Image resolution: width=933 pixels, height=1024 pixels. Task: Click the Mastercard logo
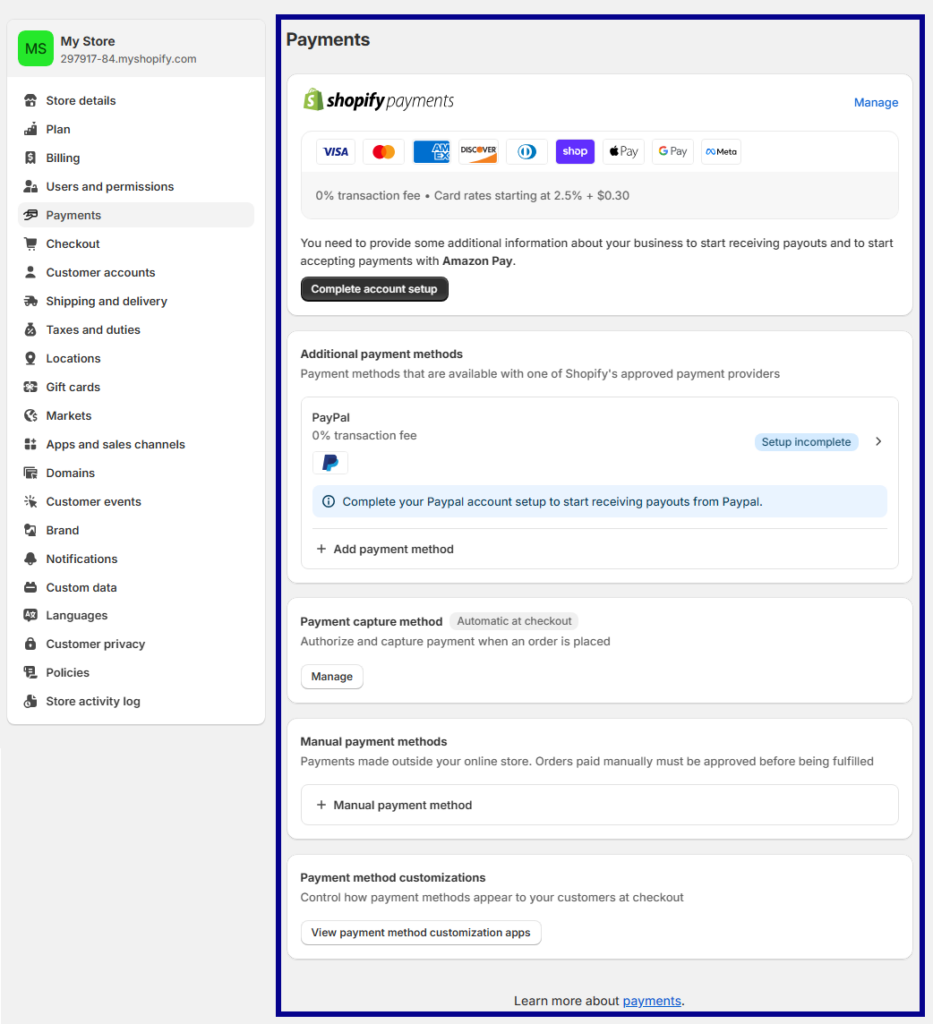(x=383, y=152)
